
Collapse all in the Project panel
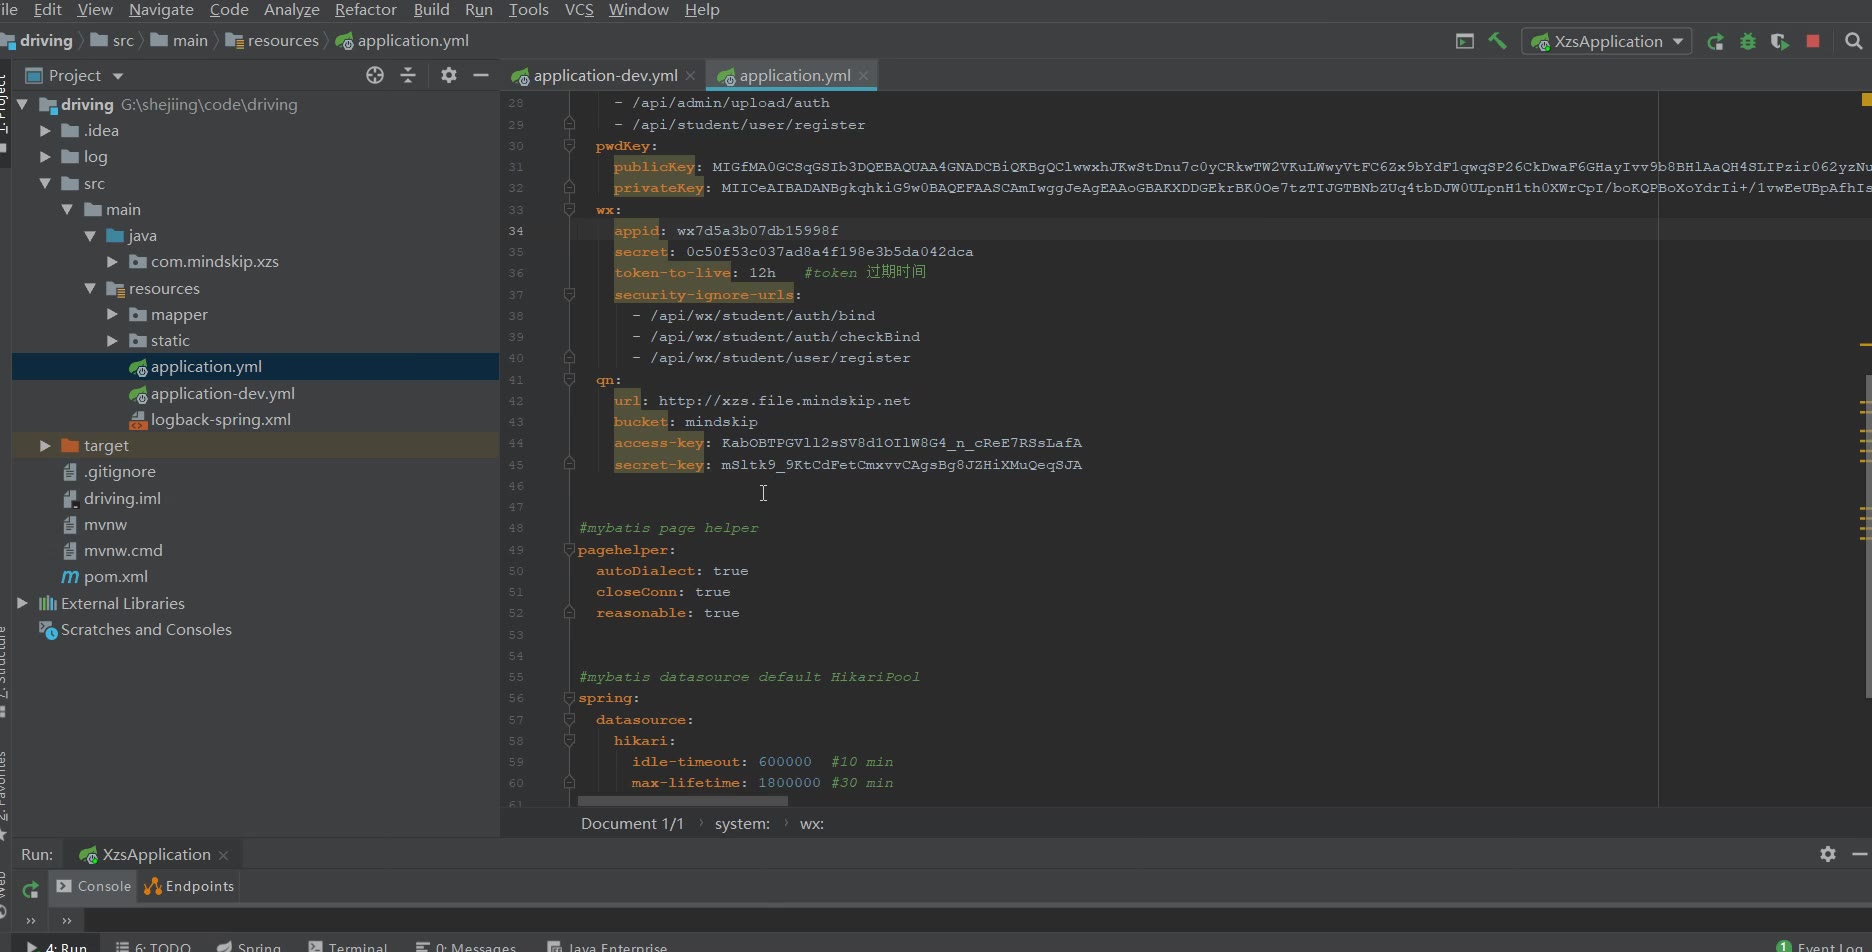(x=408, y=75)
